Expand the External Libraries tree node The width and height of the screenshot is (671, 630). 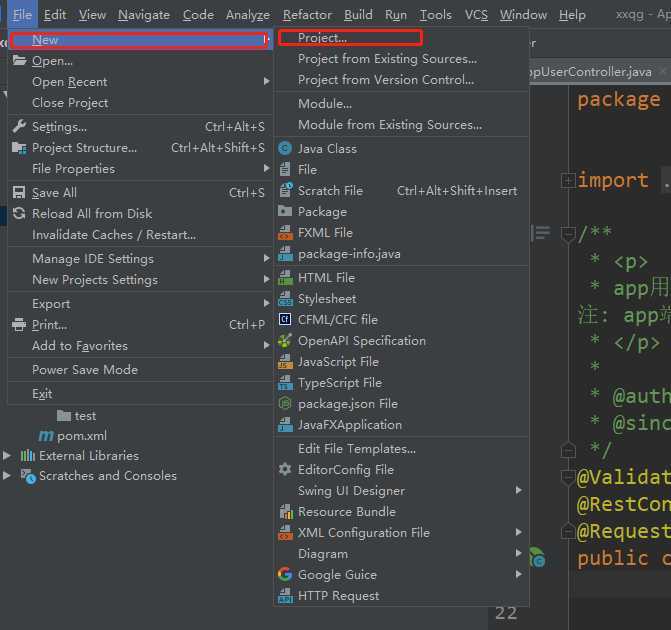tap(7, 455)
